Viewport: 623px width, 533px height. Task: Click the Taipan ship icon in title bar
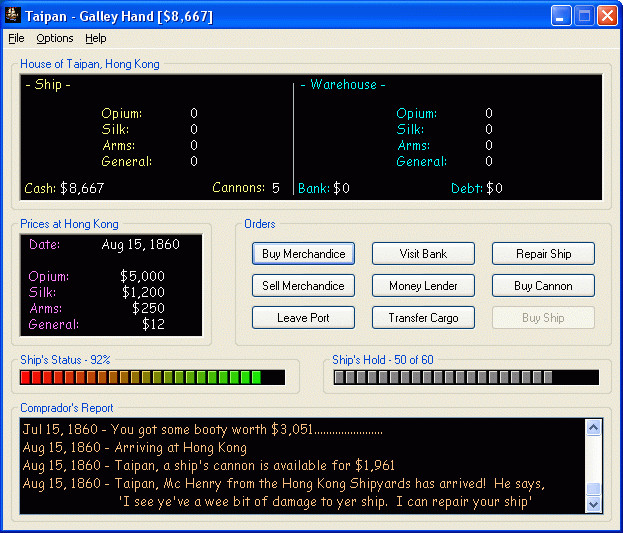tap(12, 16)
